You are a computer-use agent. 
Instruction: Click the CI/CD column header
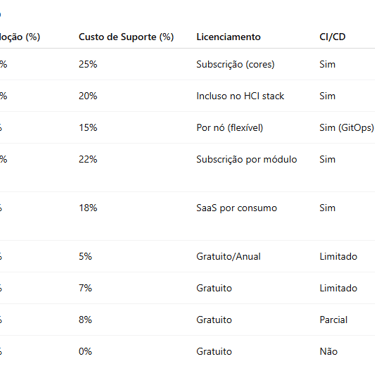coord(332,37)
